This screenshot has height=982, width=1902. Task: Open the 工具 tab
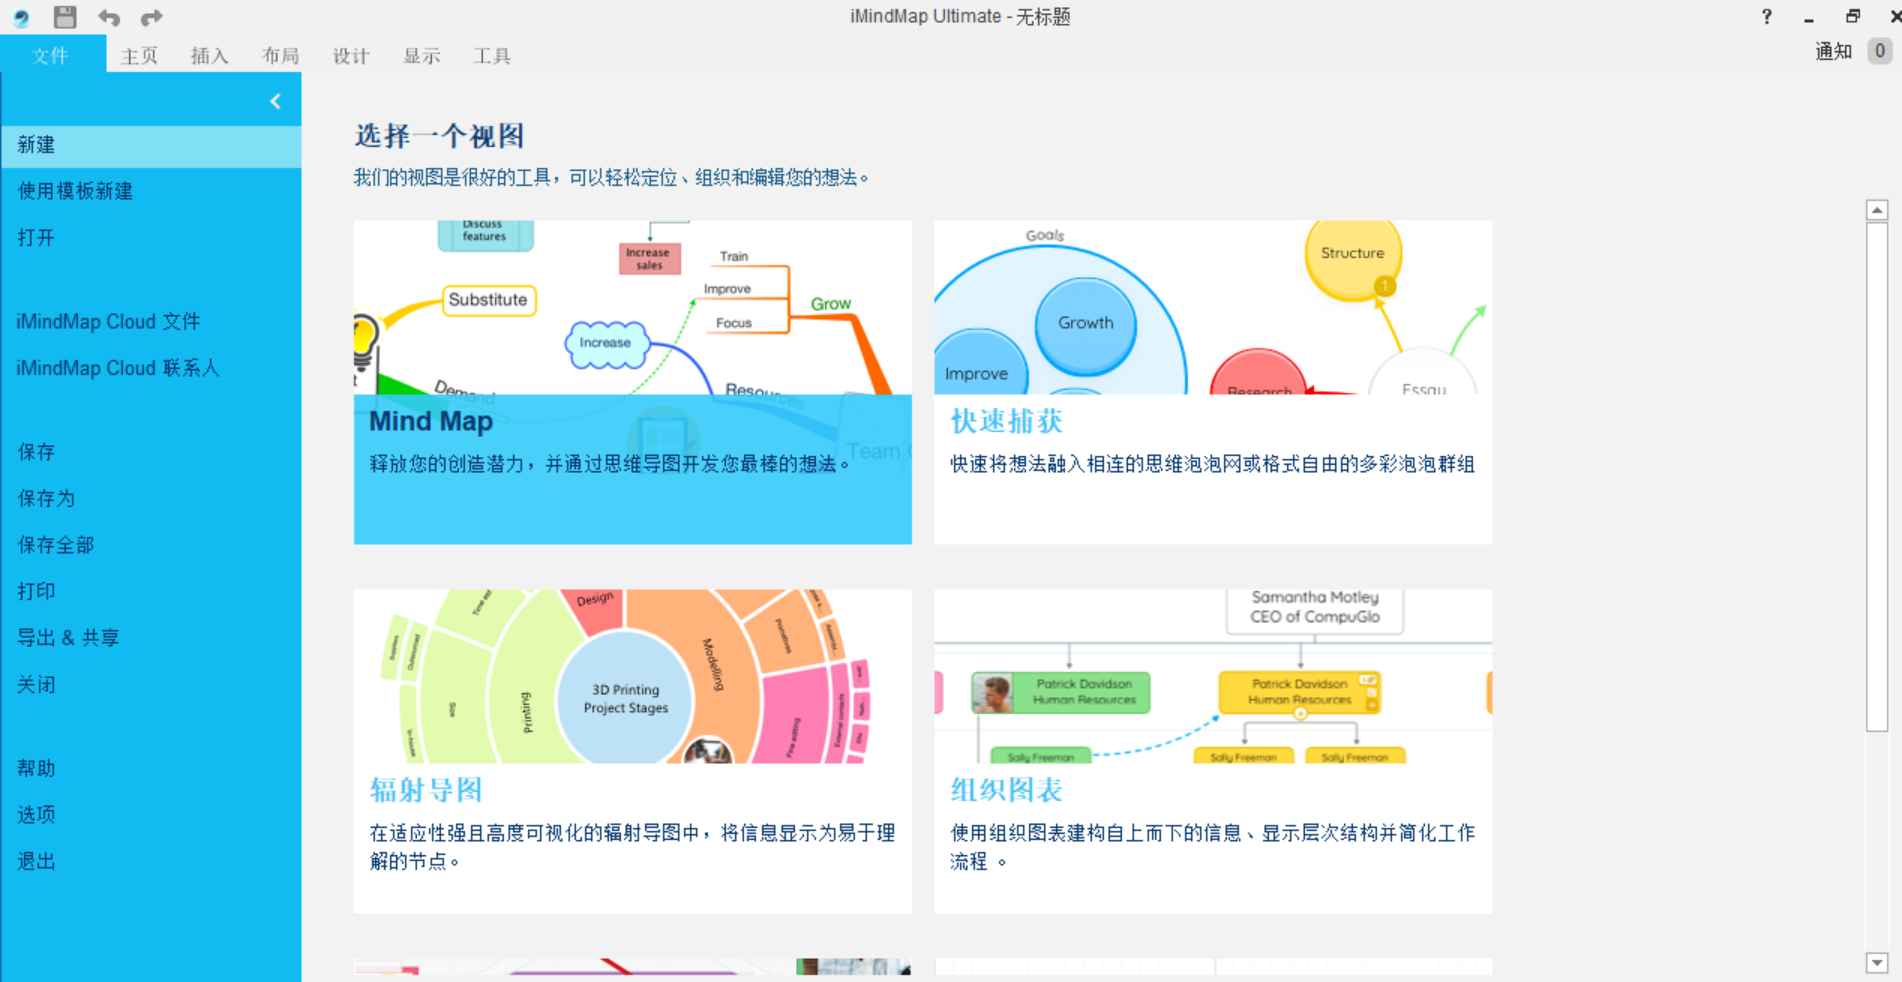[x=491, y=56]
